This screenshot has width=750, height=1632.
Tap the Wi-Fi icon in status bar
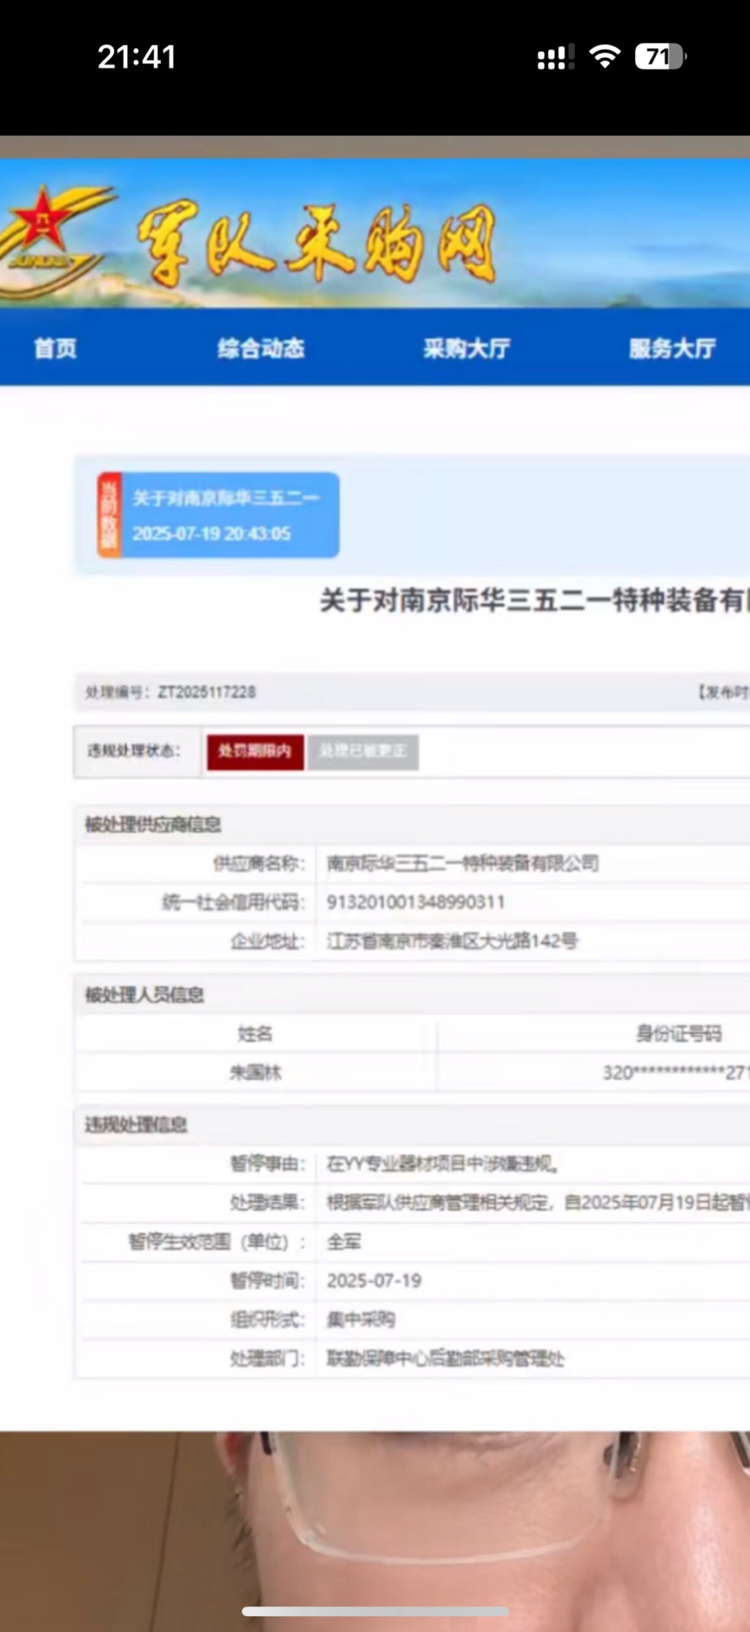[605, 56]
